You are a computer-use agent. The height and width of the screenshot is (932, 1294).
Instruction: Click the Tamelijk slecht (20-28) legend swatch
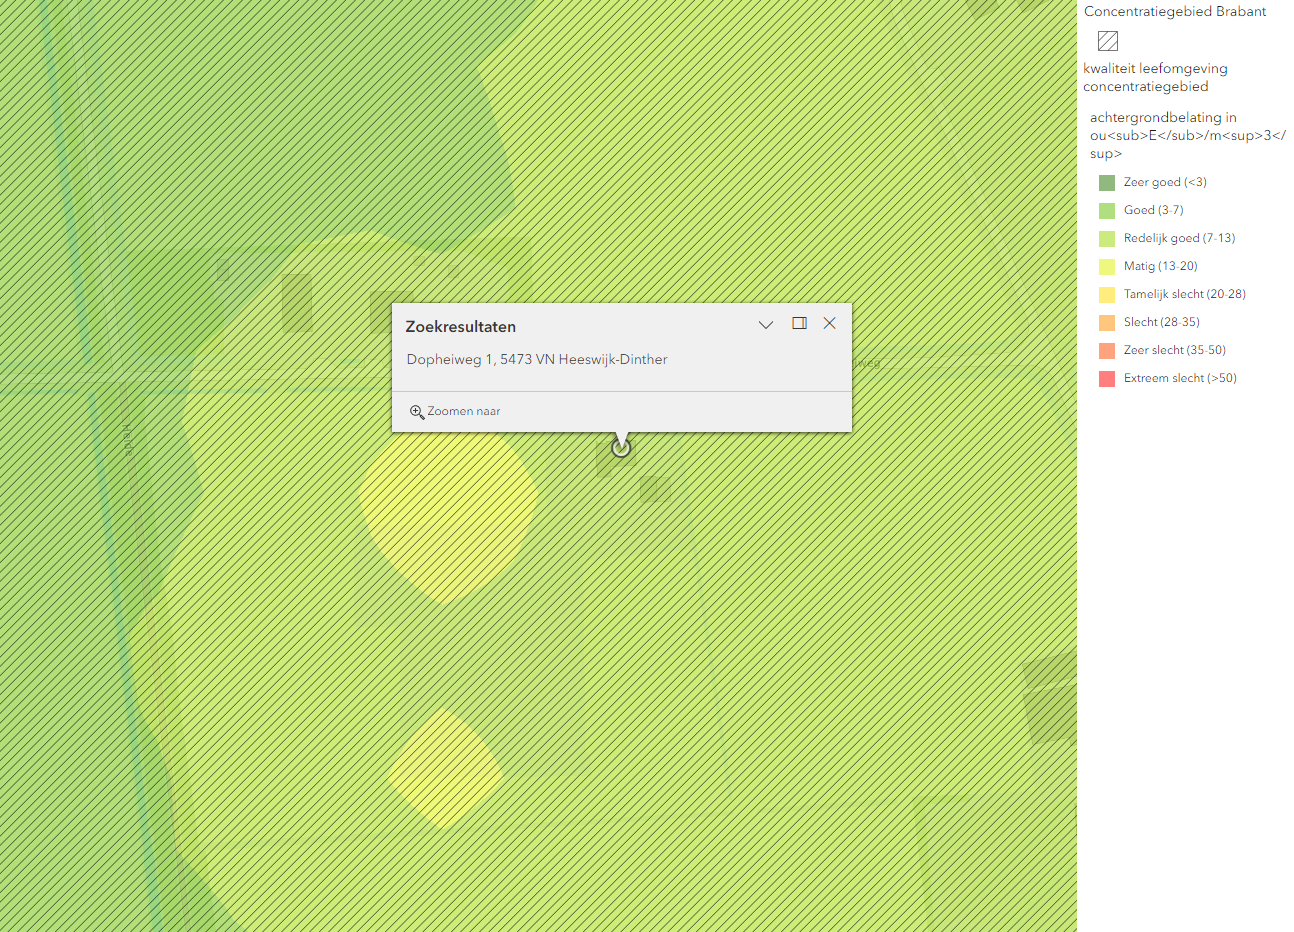point(1107,295)
